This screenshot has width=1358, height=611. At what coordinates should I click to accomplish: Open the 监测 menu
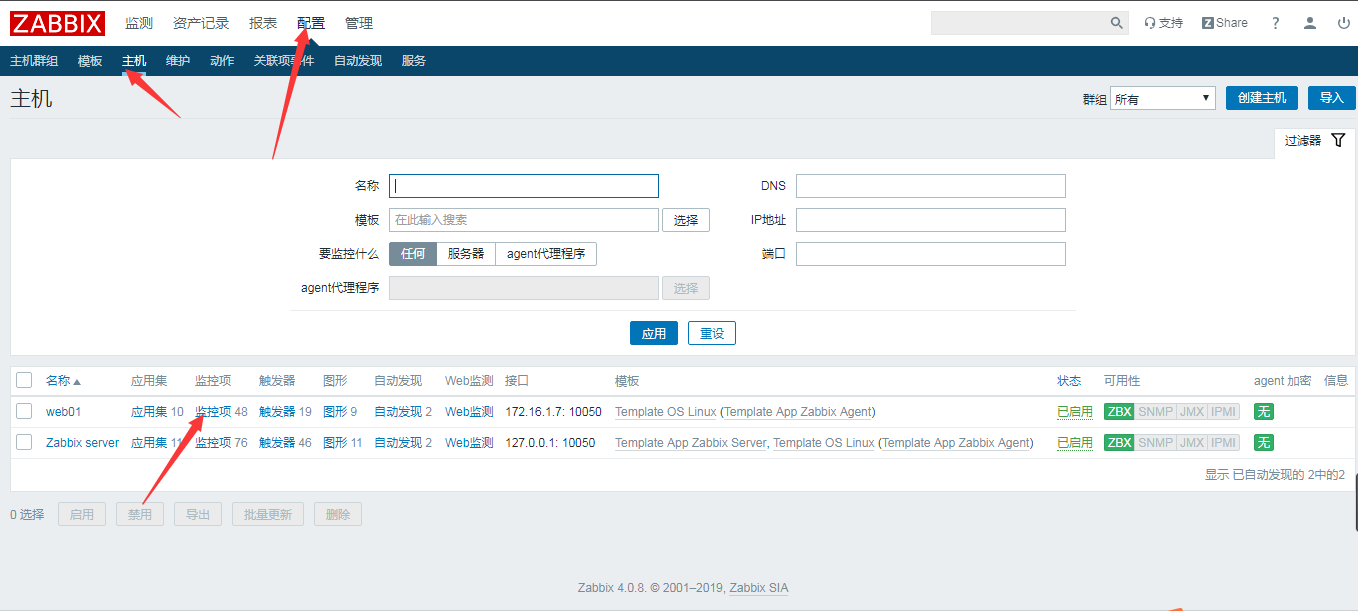pos(139,23)
